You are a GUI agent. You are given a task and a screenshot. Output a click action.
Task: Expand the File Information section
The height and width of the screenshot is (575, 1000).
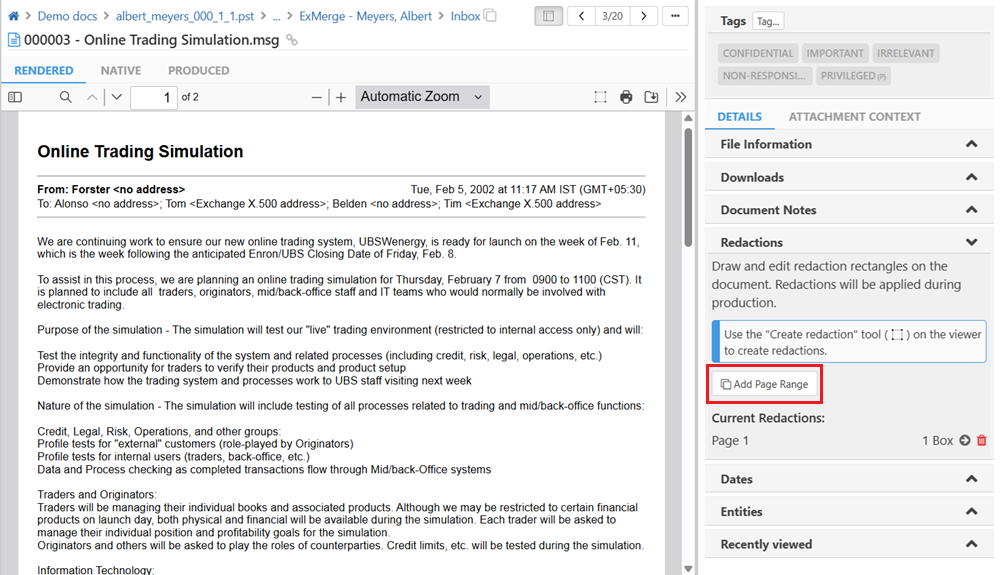pyautogui.click(x=849, y=144)
